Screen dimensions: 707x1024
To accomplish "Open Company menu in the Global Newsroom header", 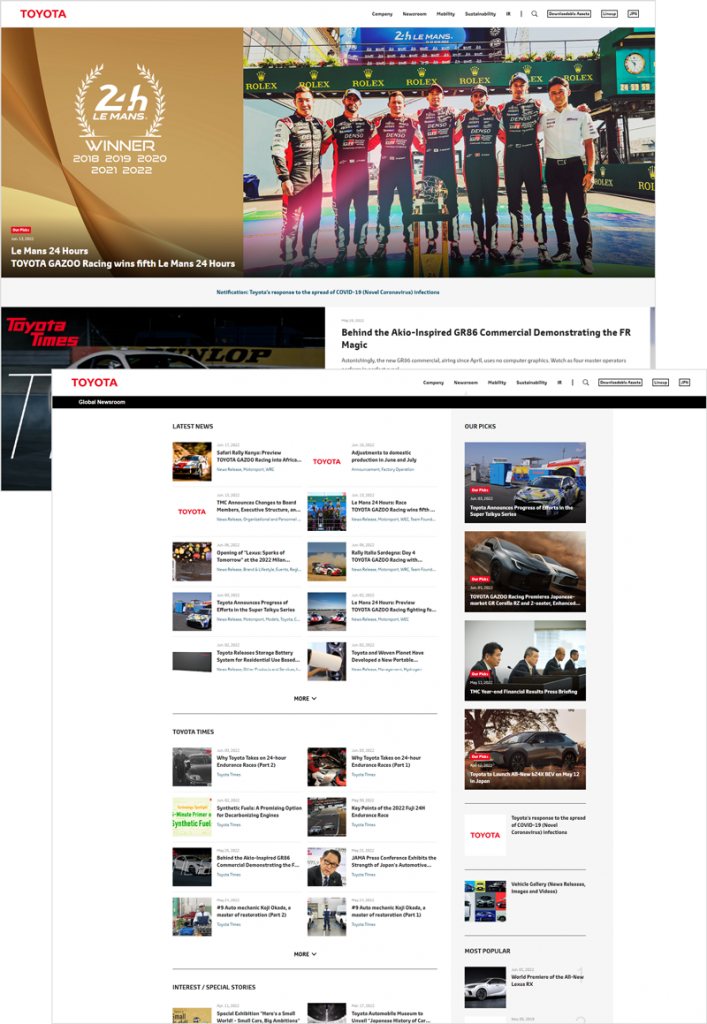I will coord(433,383).
